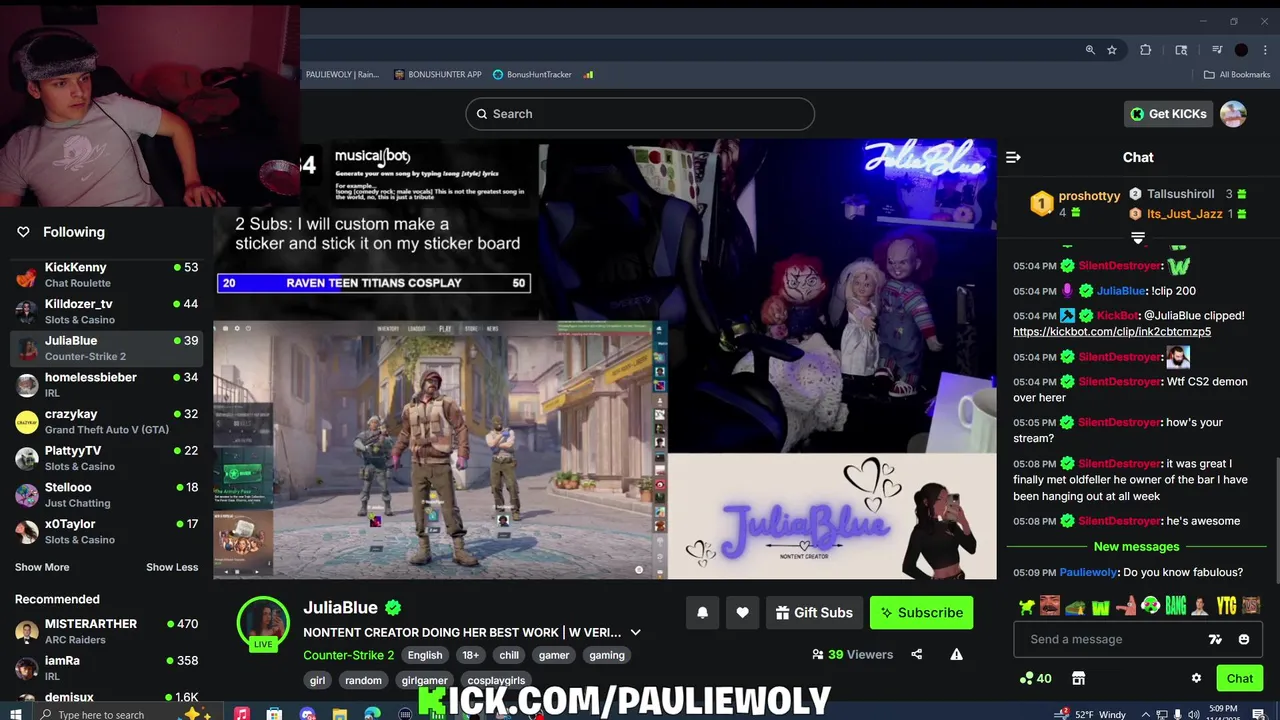1280x720 pixels.
Task: Open recommended MISTERARTHER channel
Action: [x=106, y=631]
